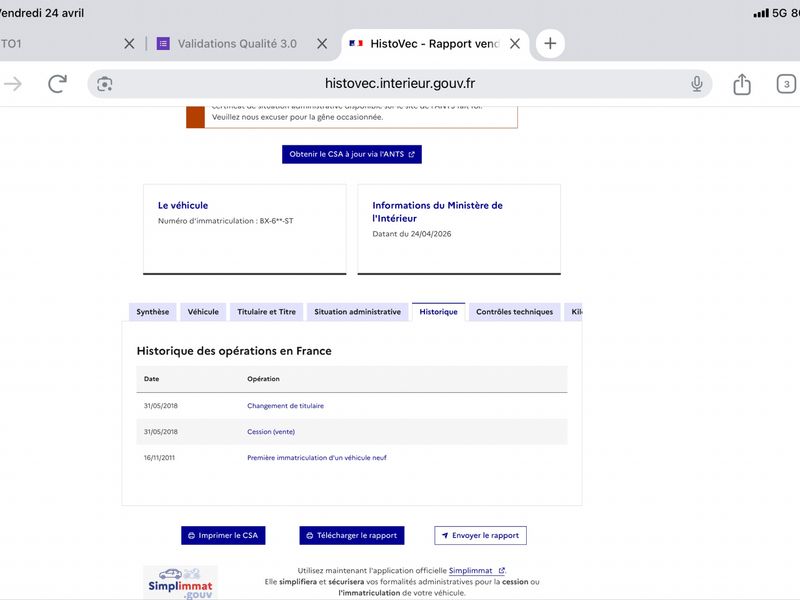Click Télécharger le rapport button
This screenshot has height=600, width=800.
pyautogui.click(x=352, y=535)
